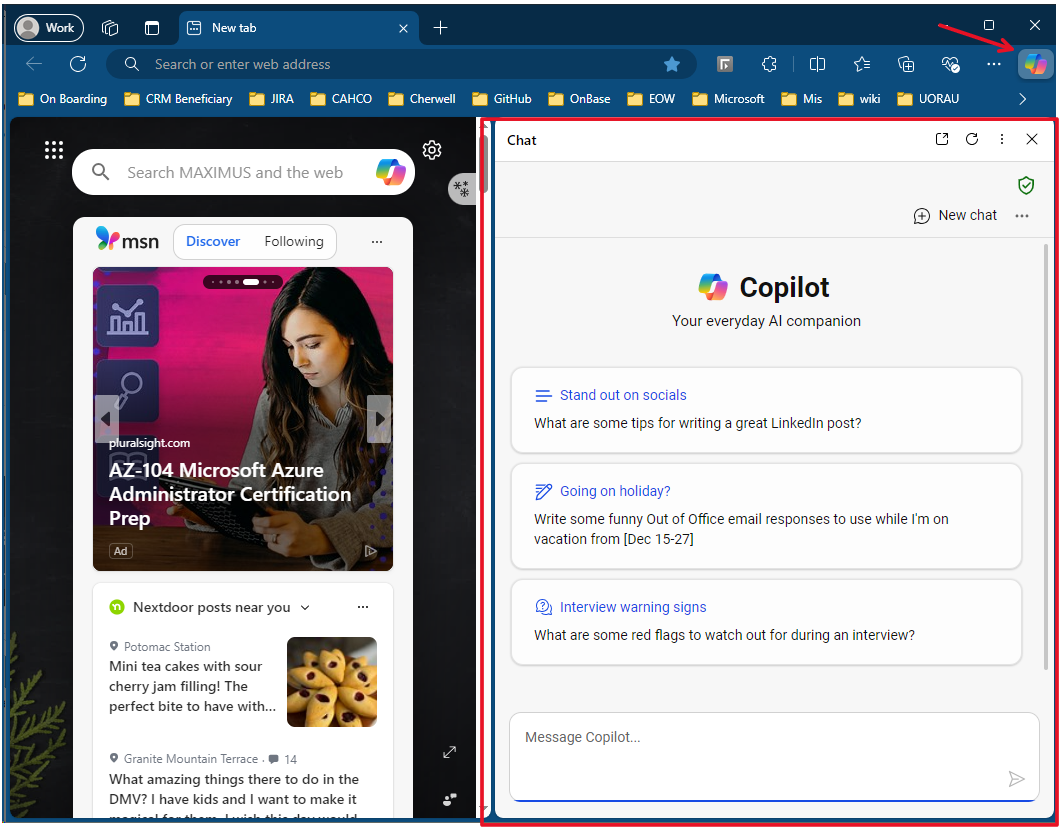Switch to Following tab in msn feed

click(x=294, y=241)
